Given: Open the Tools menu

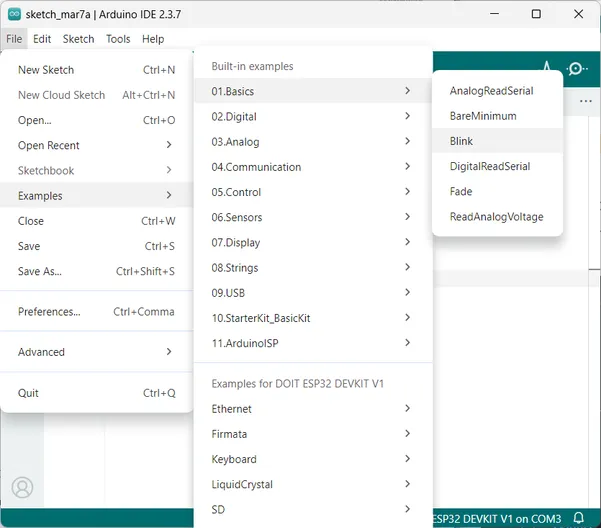Looking at the screenshot, I should (x=118, y=39).
